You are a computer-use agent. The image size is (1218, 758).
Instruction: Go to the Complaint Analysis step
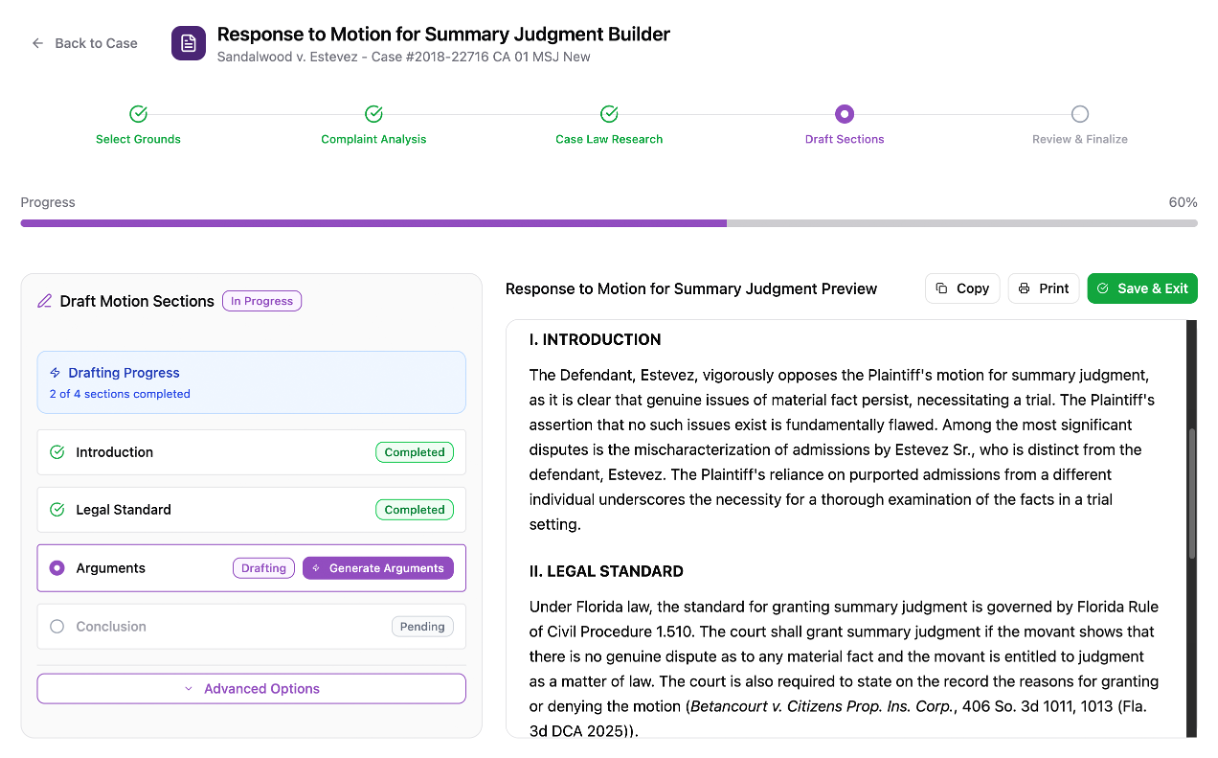coord(373,114)
